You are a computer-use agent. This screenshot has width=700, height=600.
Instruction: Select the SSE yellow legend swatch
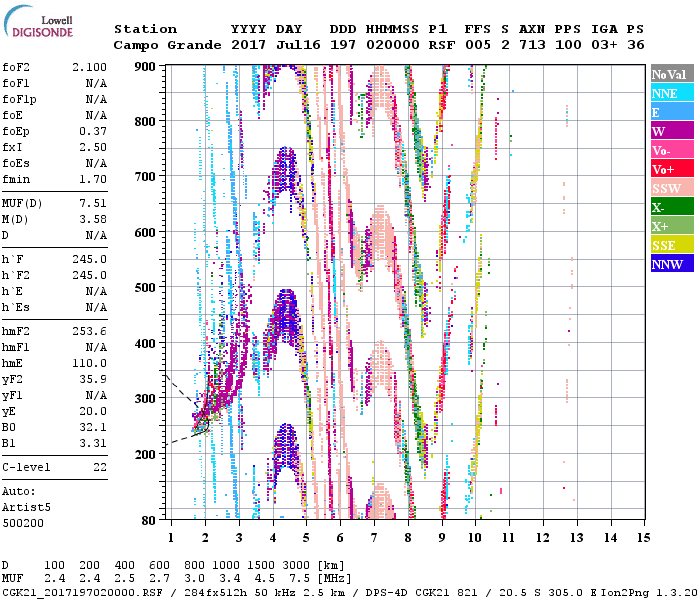tap(672, 245)
